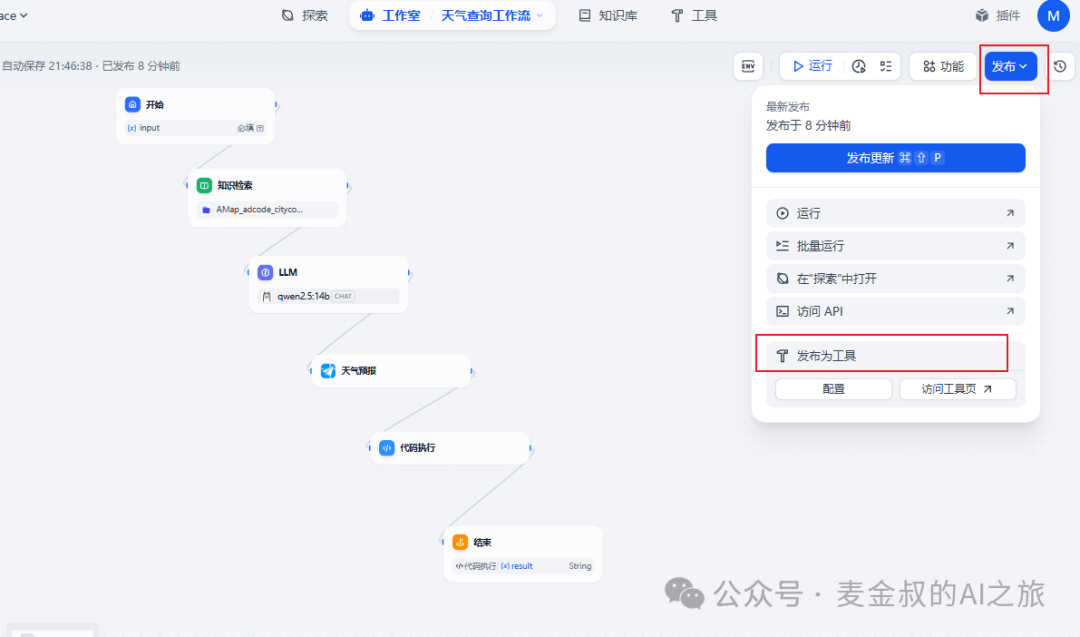Click the 知识检索 node icon
This screenshot has height=637, width=1080.
click(x=203, y=184)
